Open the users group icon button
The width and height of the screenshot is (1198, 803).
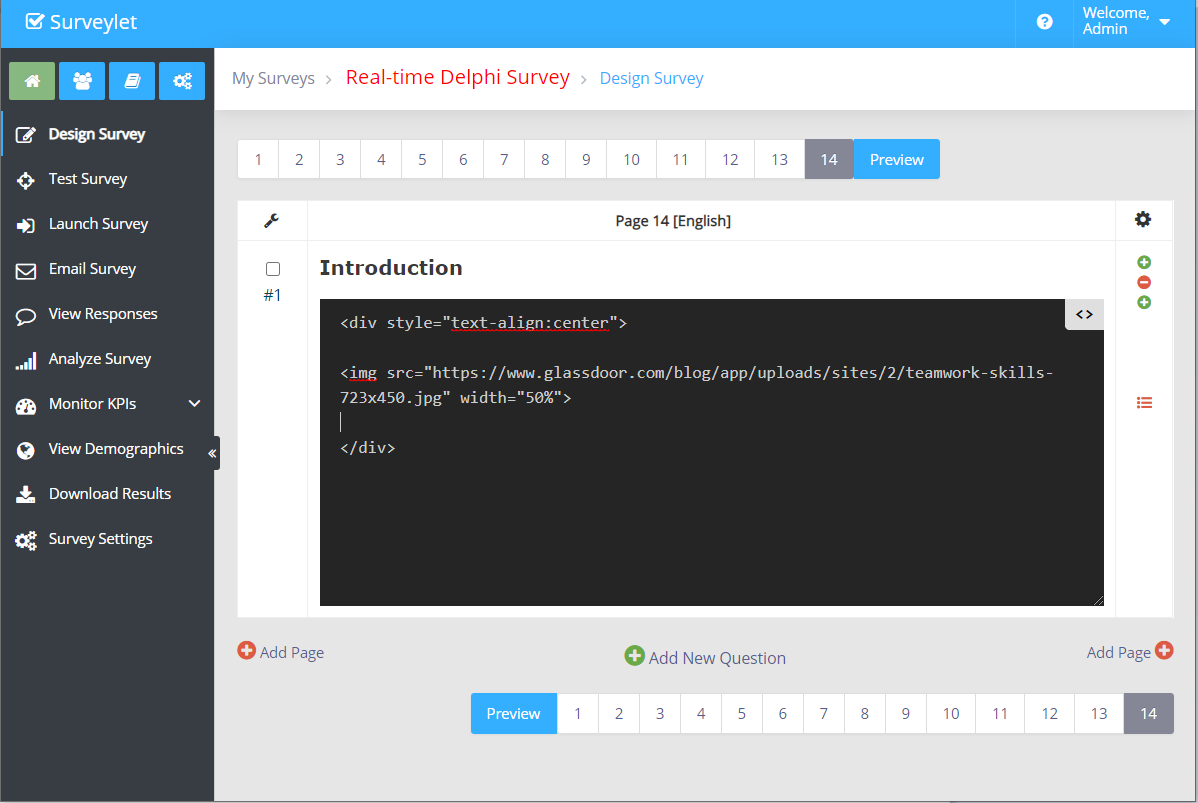point(82,81)
